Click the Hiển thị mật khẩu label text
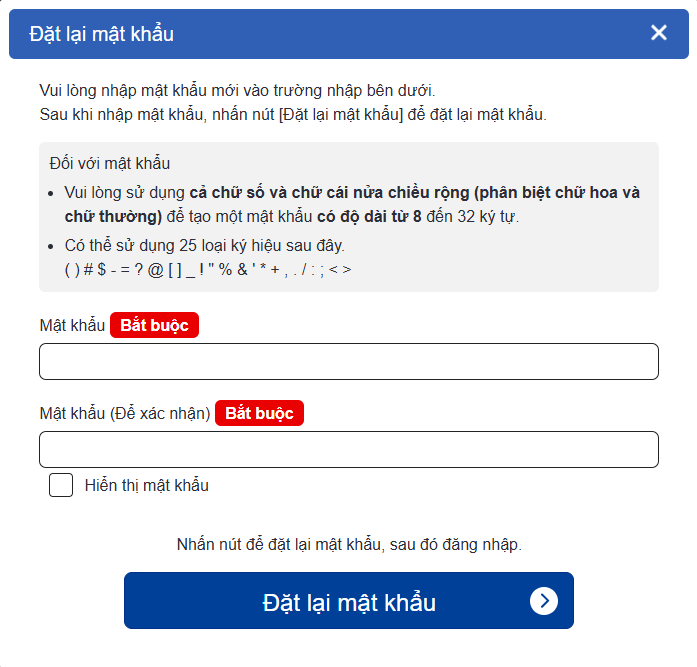This screenshot has height=667, width=697. point(147,486)
